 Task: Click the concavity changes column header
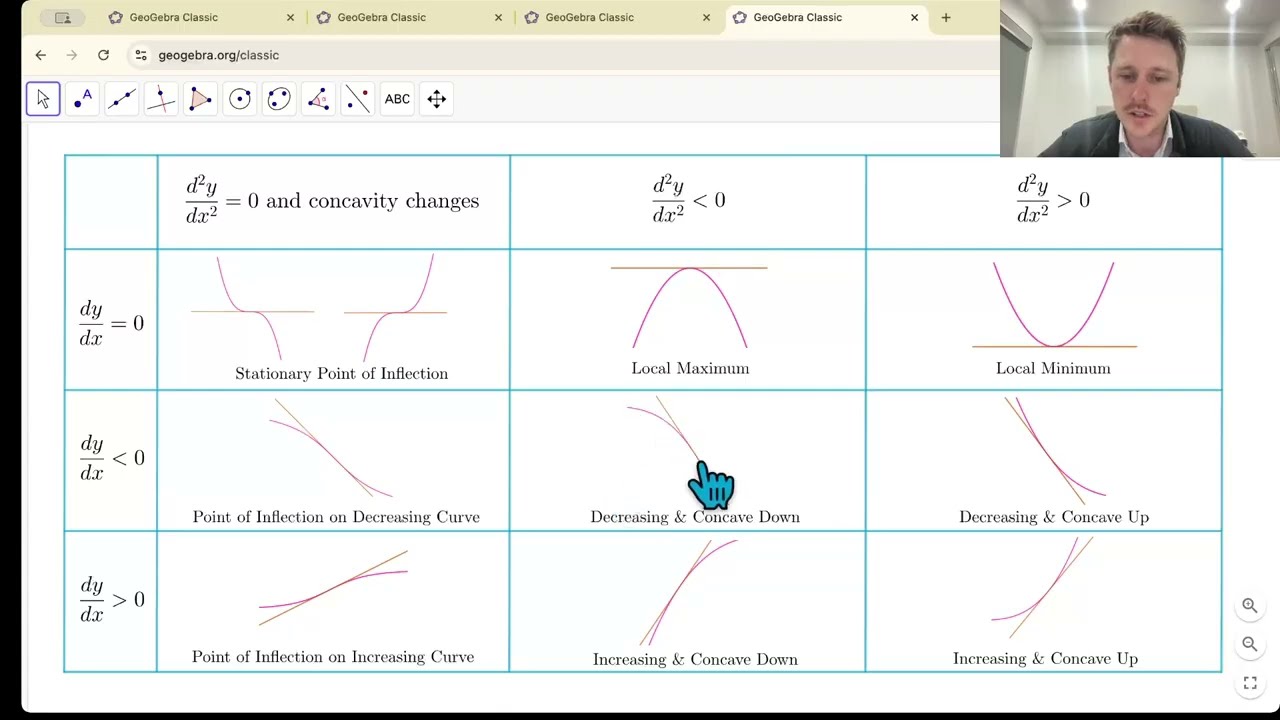click(x=332, y=200)
